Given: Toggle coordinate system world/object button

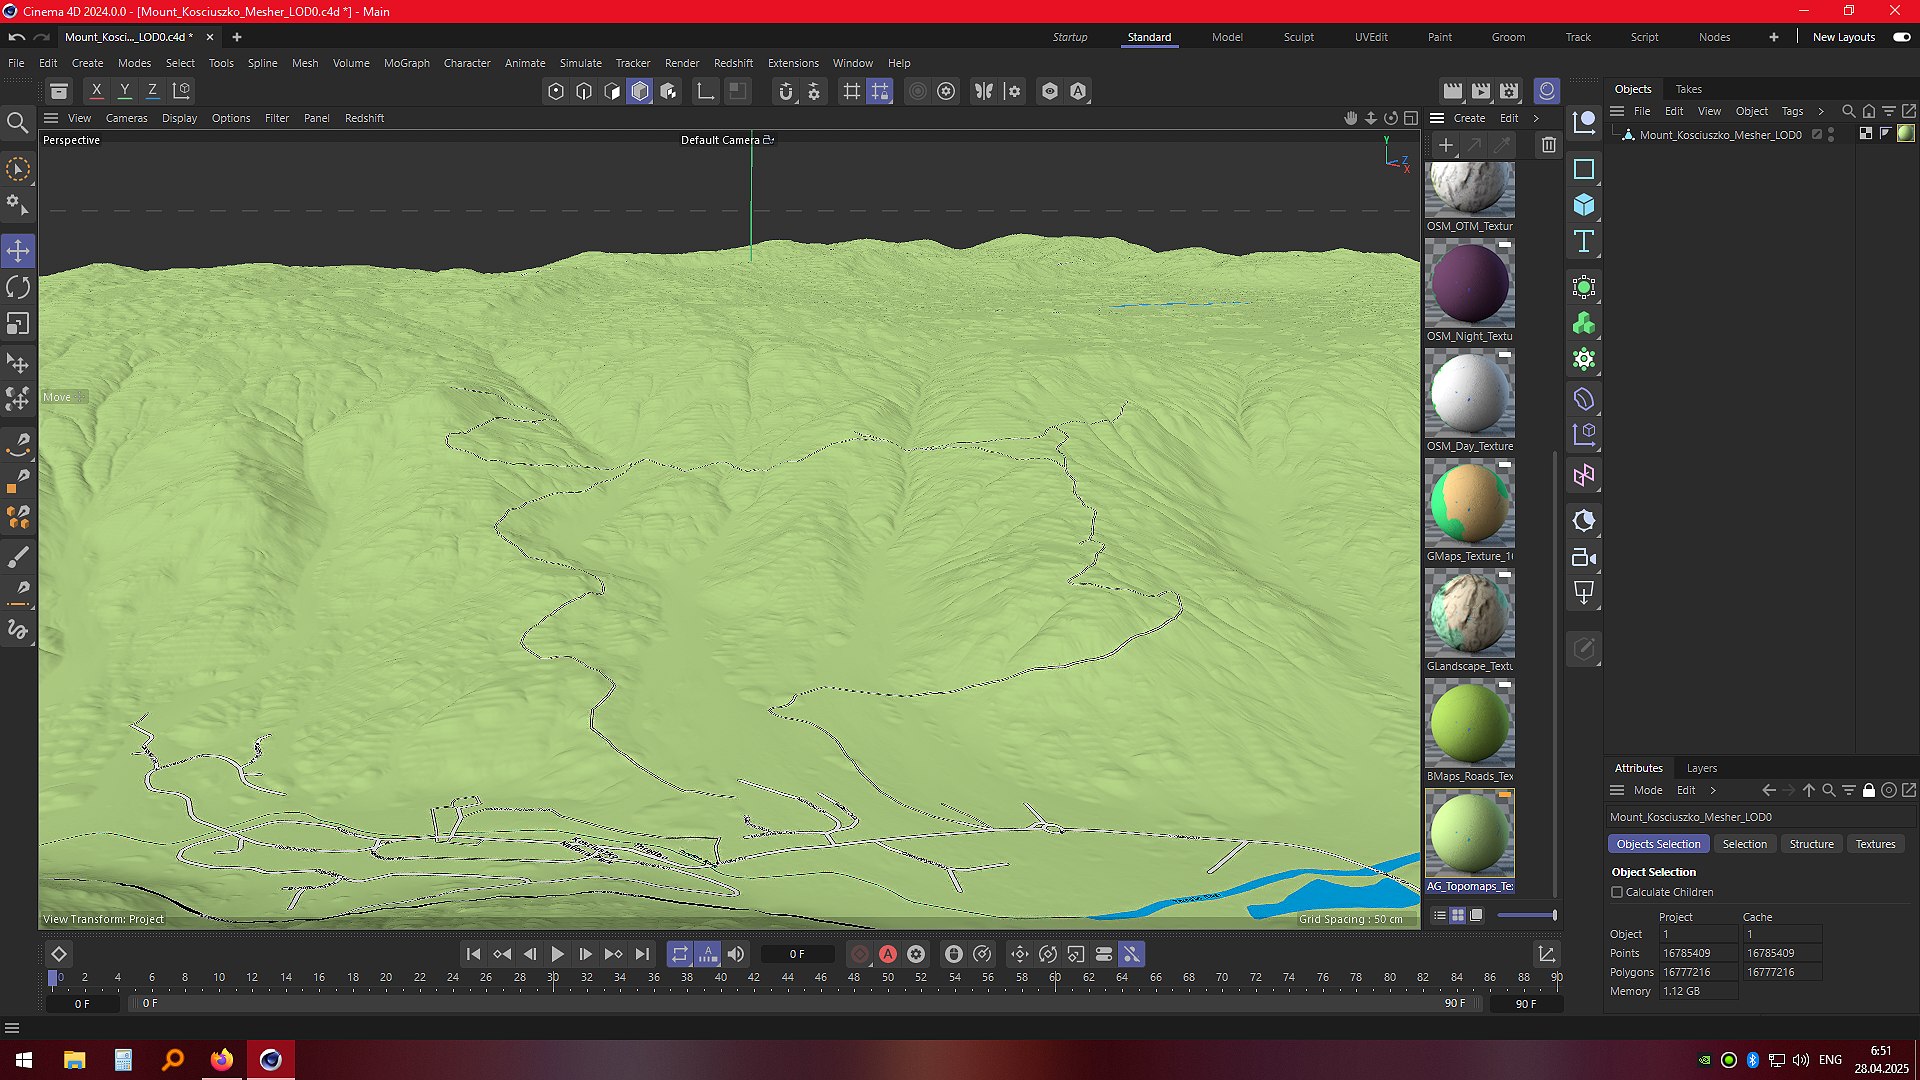Looking at the screenshot, I should point(182,91).
